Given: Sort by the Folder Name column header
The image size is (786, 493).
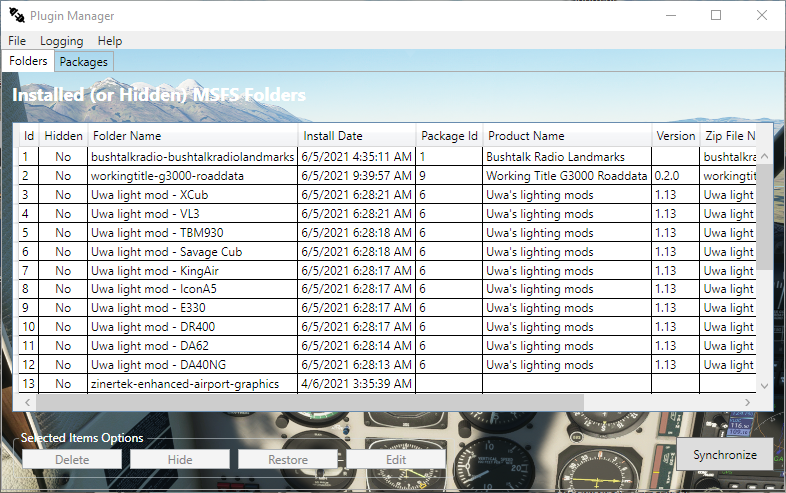Looking at the screenshot, I should coord(193,136).
